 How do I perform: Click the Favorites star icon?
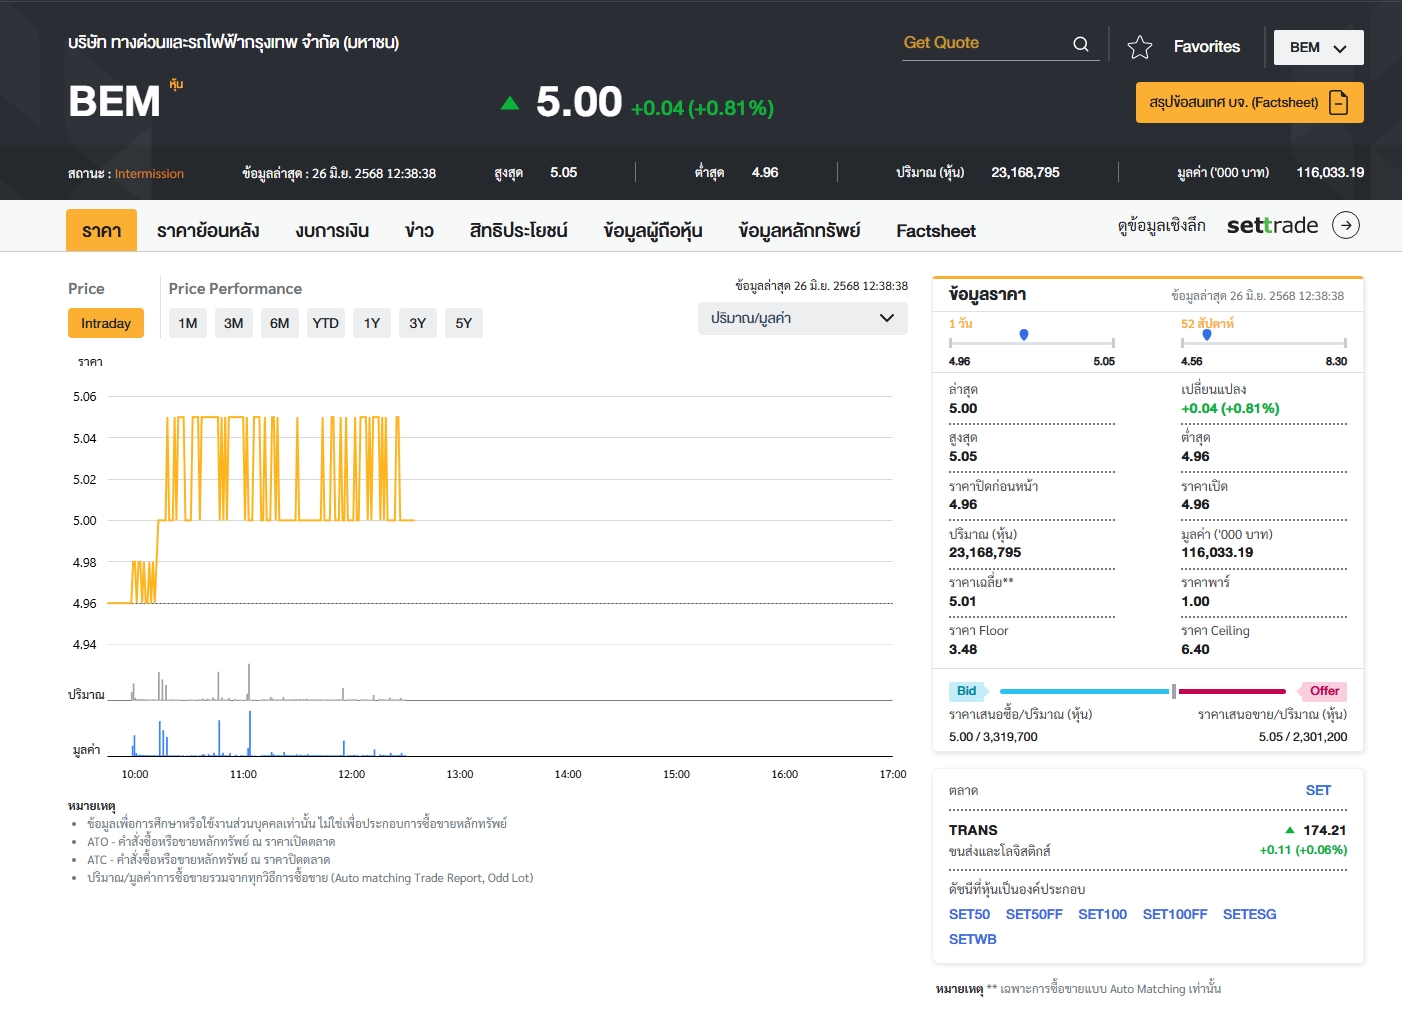(1140, 47)
